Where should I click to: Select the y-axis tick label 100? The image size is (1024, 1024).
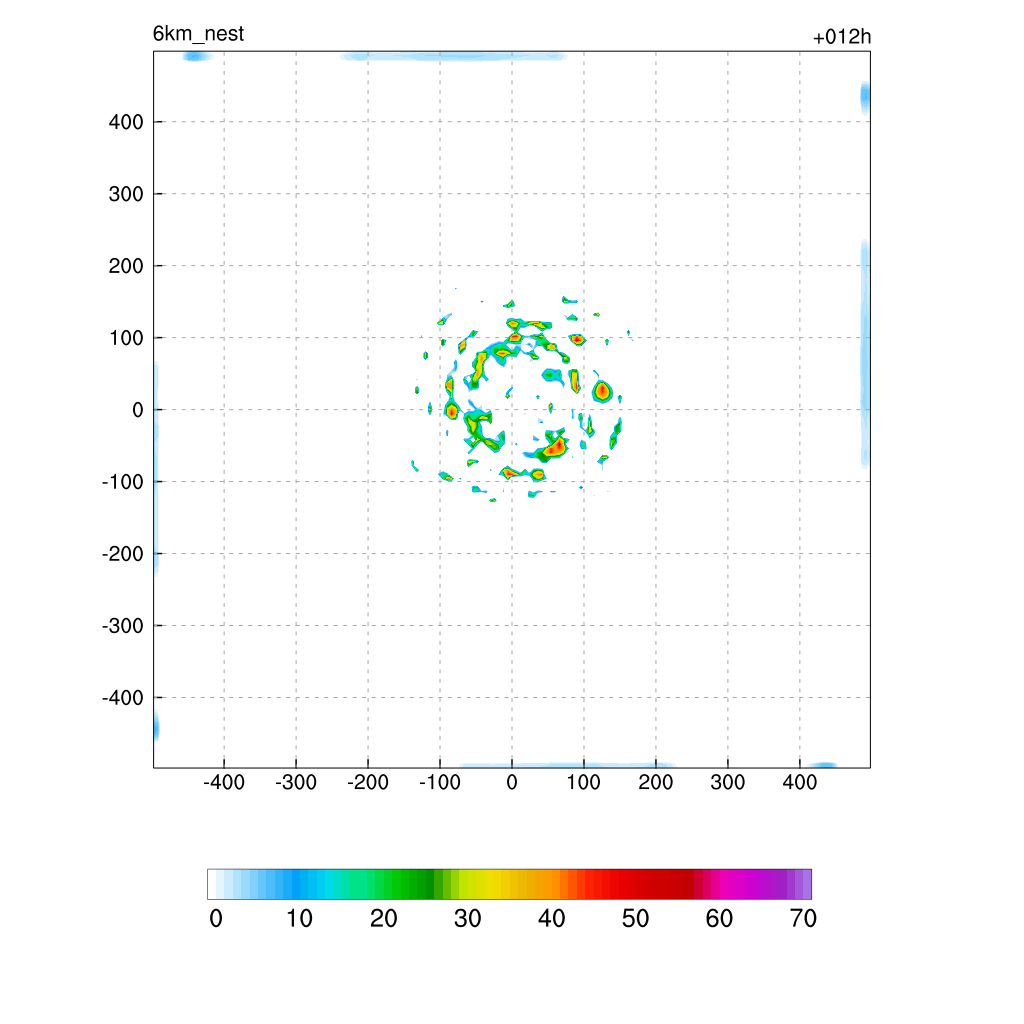[x=126, y=338]
